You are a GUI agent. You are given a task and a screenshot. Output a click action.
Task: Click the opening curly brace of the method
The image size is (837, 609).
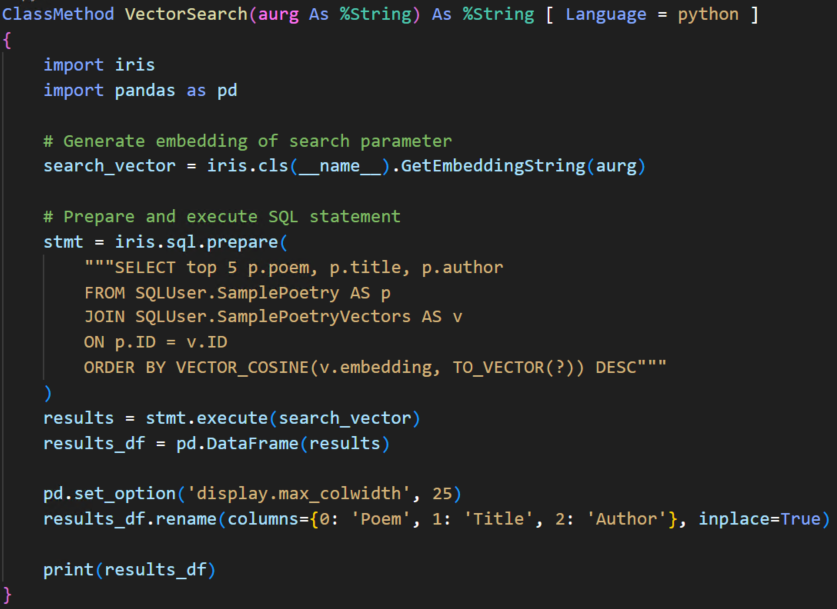point(7,40)
